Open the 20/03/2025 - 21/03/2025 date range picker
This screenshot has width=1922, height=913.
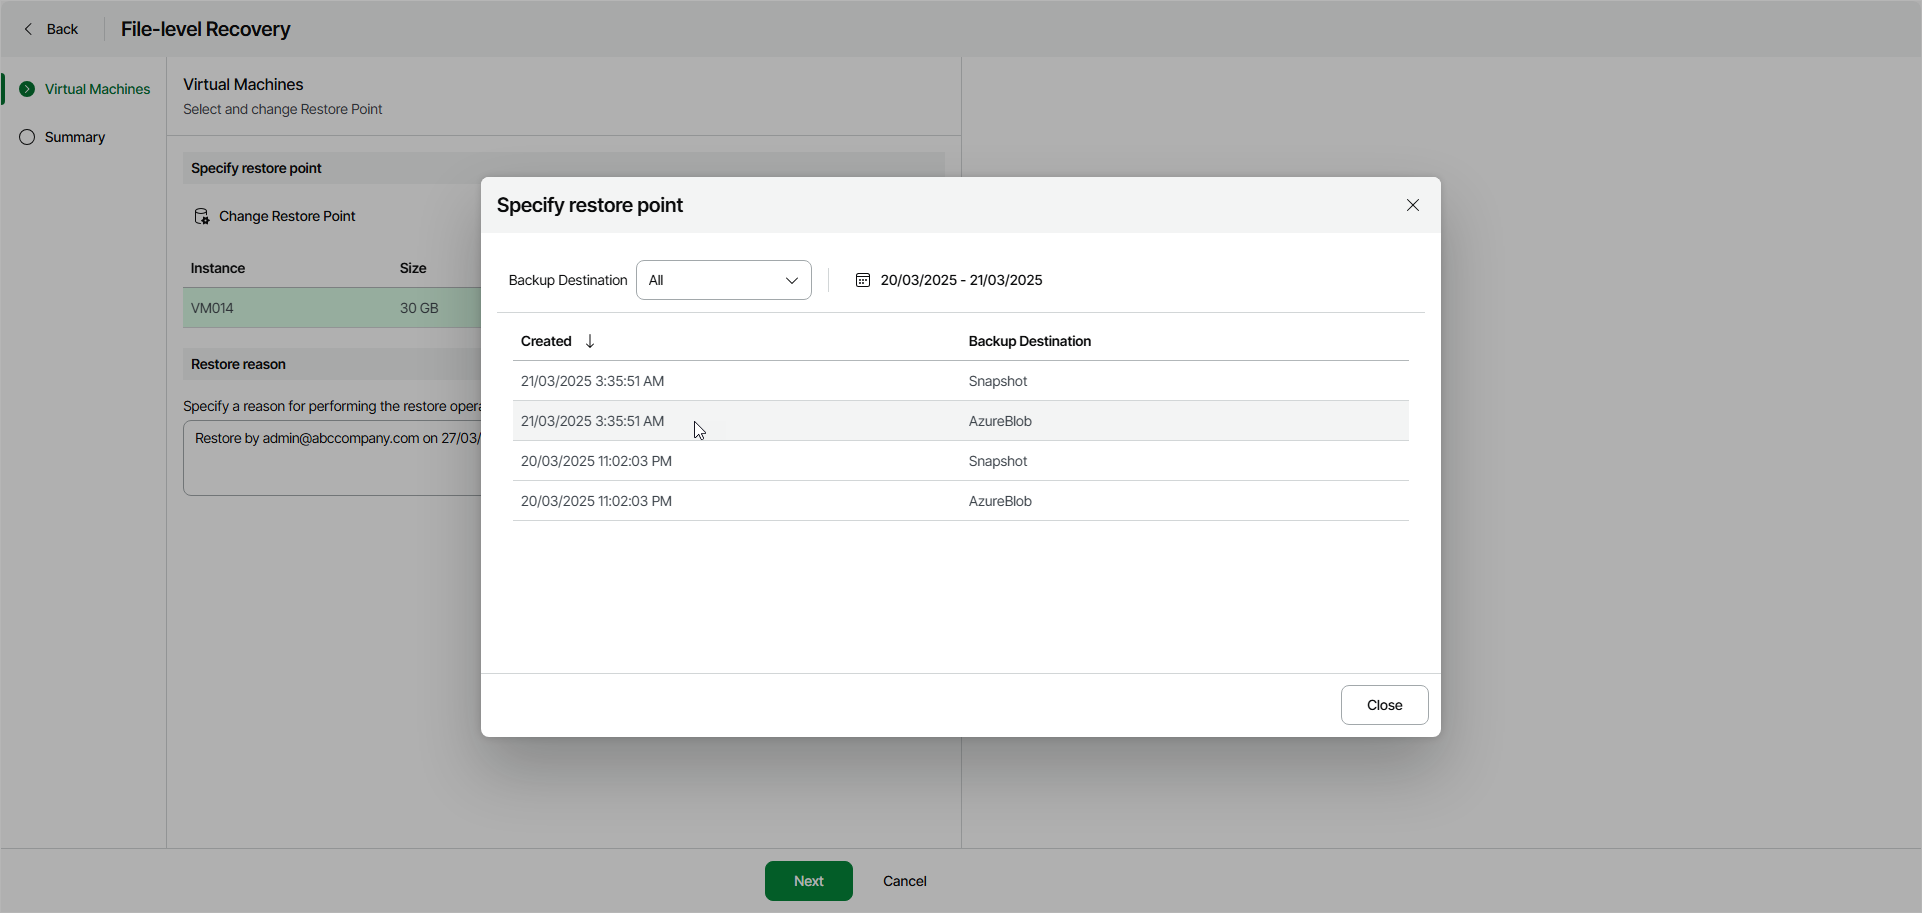(x=960, y=280)
